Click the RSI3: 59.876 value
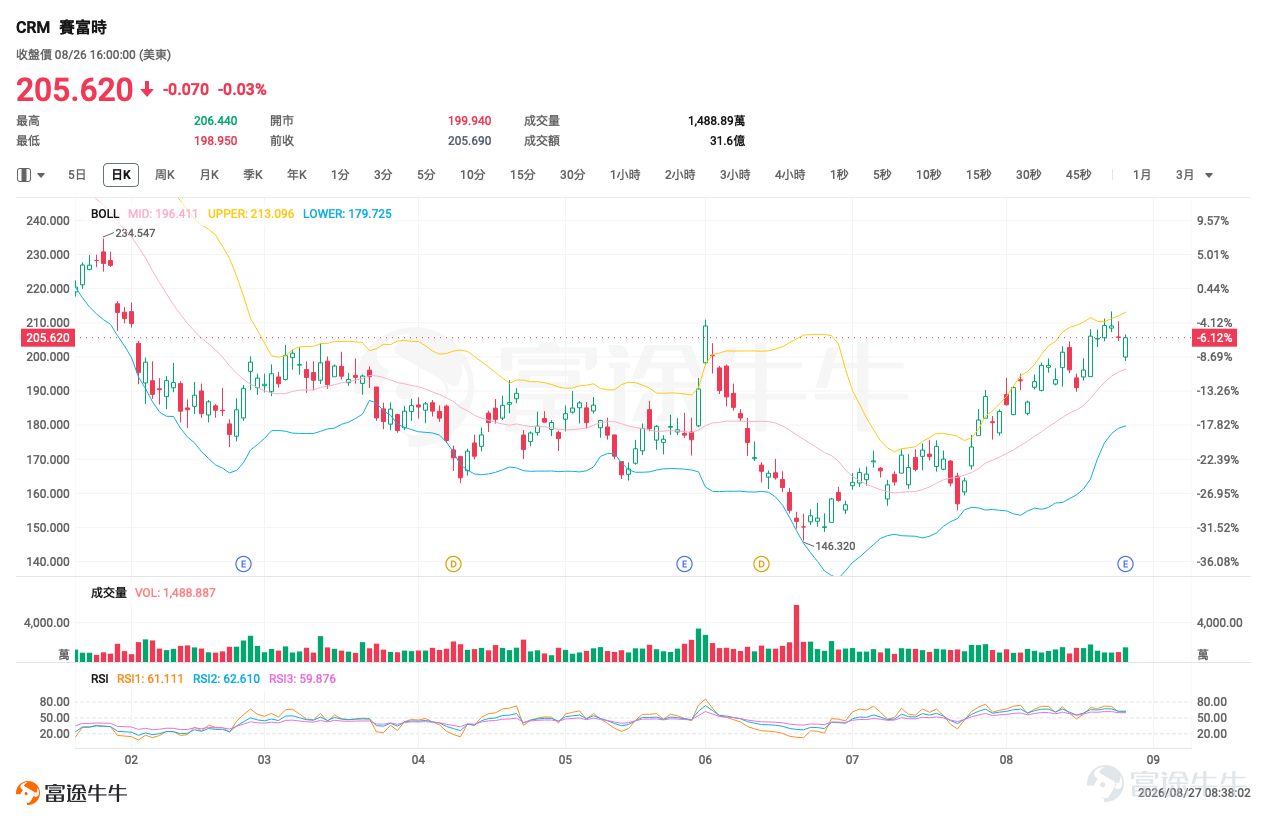Screen dimensions: 1267x820 point(302,679)
